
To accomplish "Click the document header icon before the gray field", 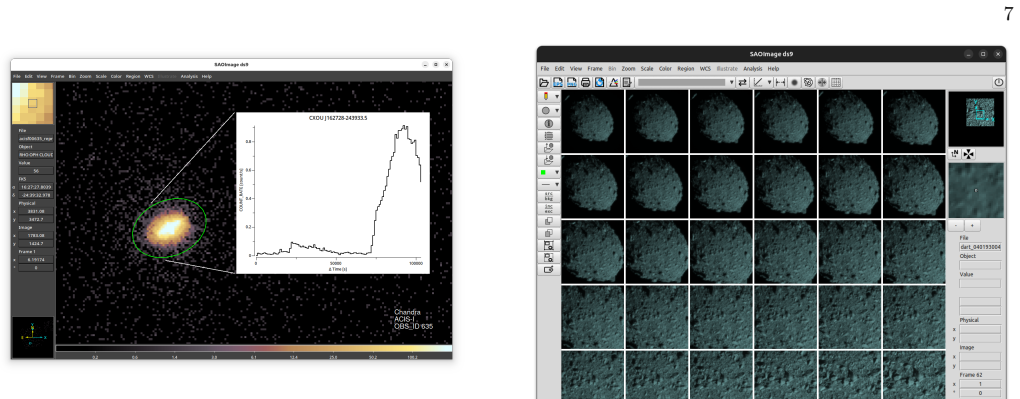I will pos(627,83).
